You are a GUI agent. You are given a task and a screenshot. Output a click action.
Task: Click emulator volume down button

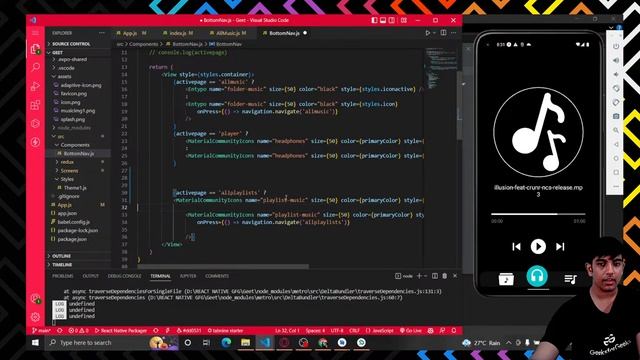616,74
